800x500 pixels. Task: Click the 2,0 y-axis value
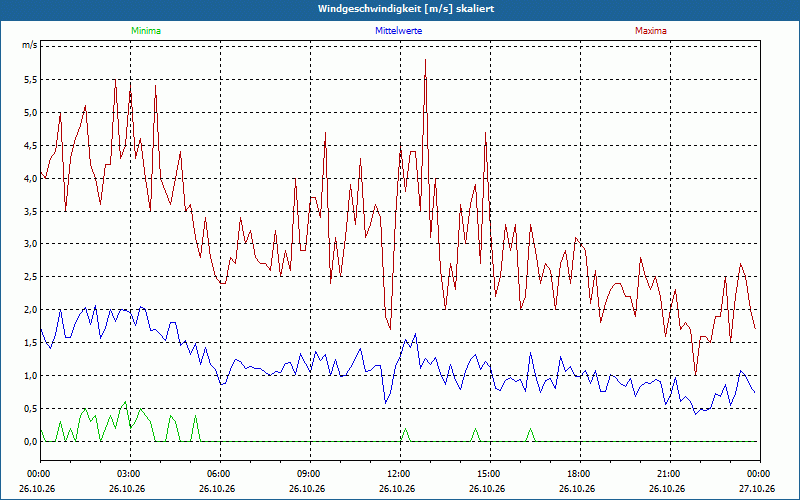(31, 310)
